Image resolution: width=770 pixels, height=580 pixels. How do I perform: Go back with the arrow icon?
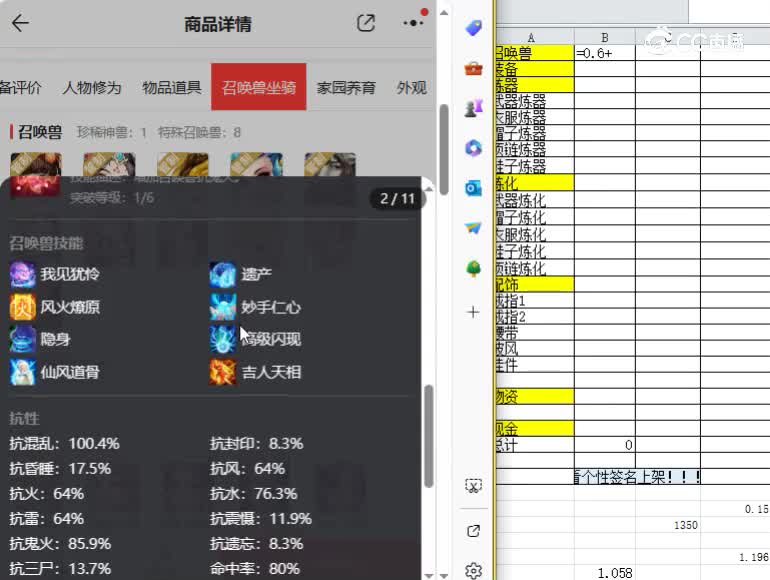[x=21, y=23]
